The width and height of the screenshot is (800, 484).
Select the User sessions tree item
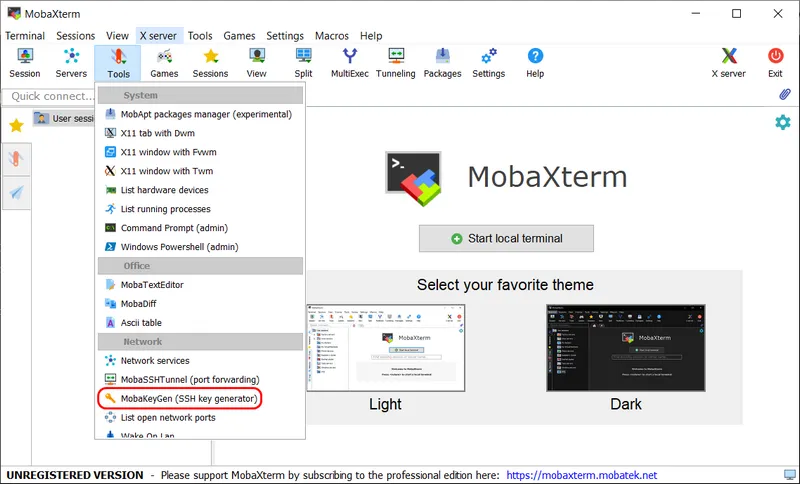point(64,118)
